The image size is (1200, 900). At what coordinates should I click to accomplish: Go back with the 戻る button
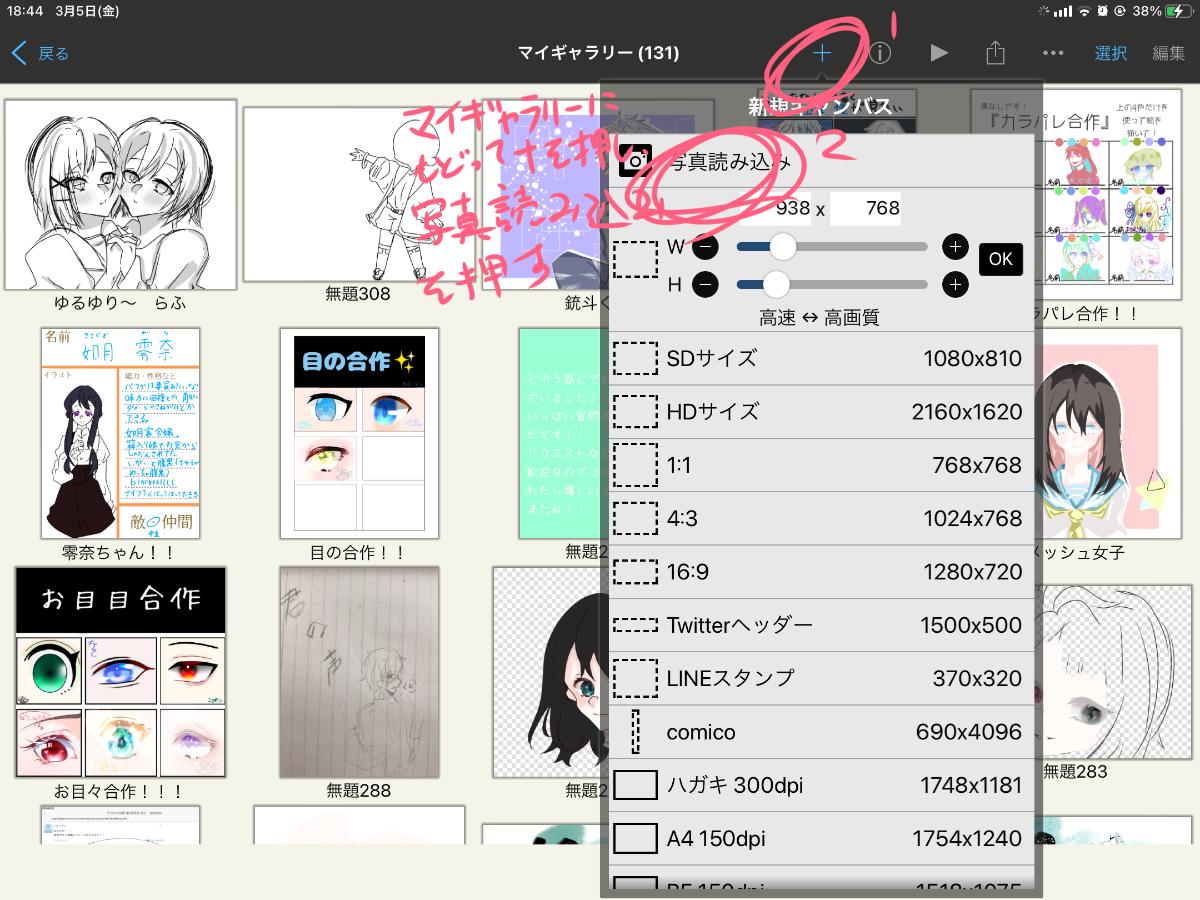coord(42,53)
